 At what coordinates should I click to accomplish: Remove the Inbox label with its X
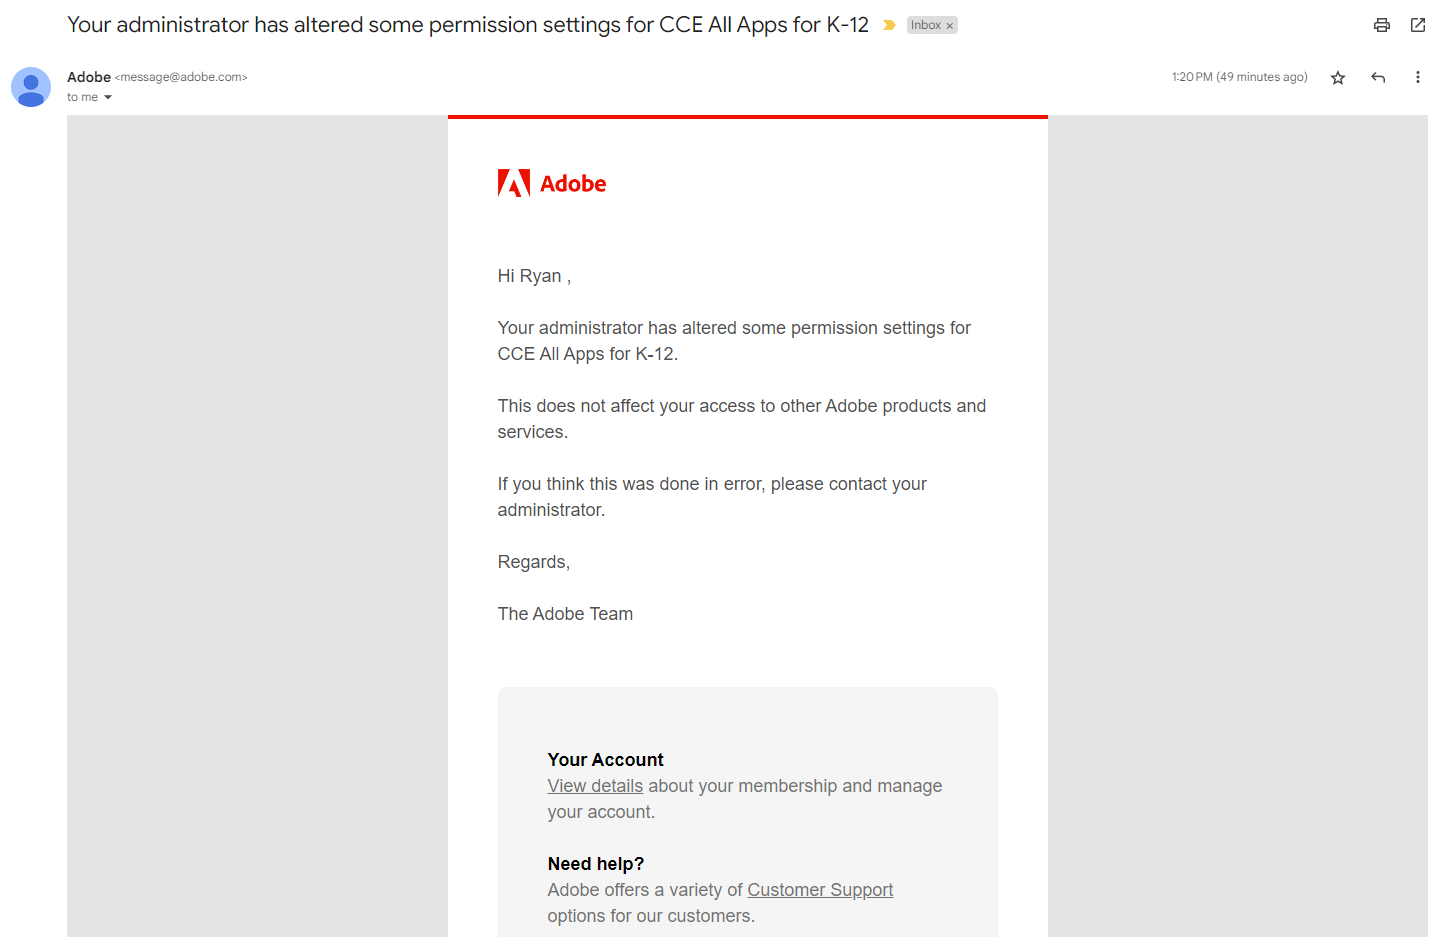[x=950, y=26]
